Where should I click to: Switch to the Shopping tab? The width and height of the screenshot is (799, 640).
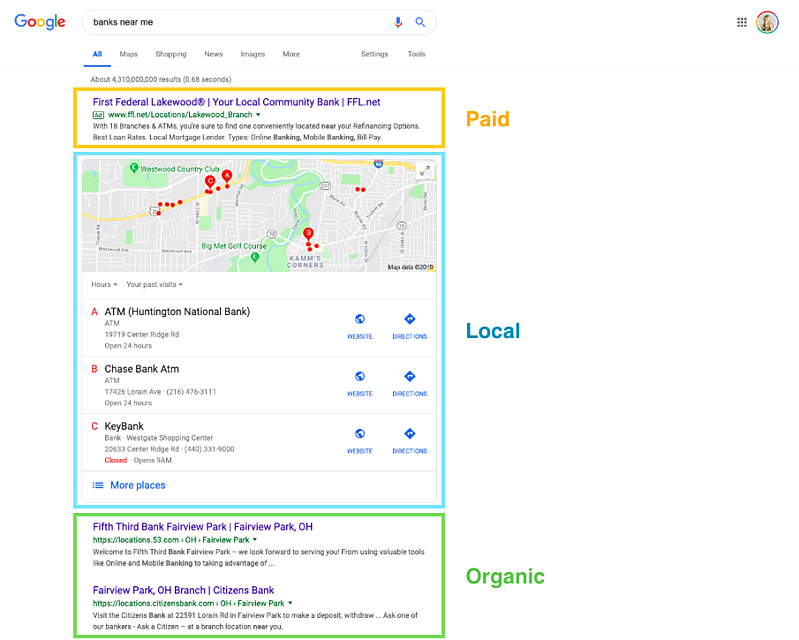point(171,54)
